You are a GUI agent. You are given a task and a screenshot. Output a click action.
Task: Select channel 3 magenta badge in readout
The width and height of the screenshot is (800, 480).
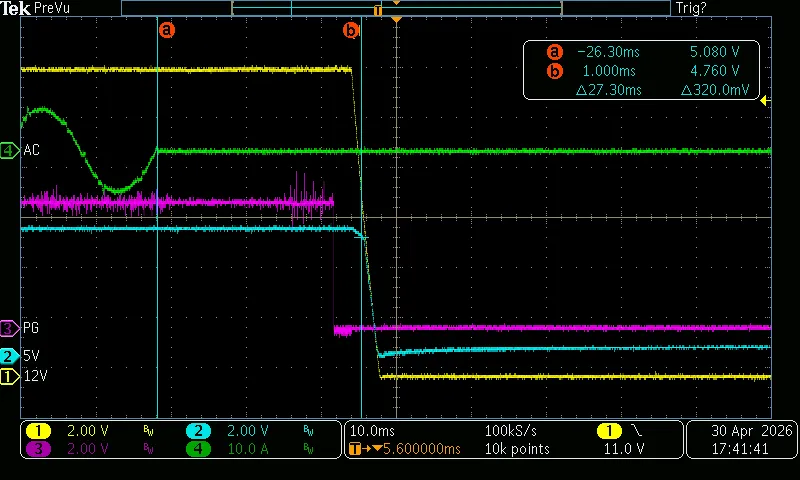pos(38,449)
